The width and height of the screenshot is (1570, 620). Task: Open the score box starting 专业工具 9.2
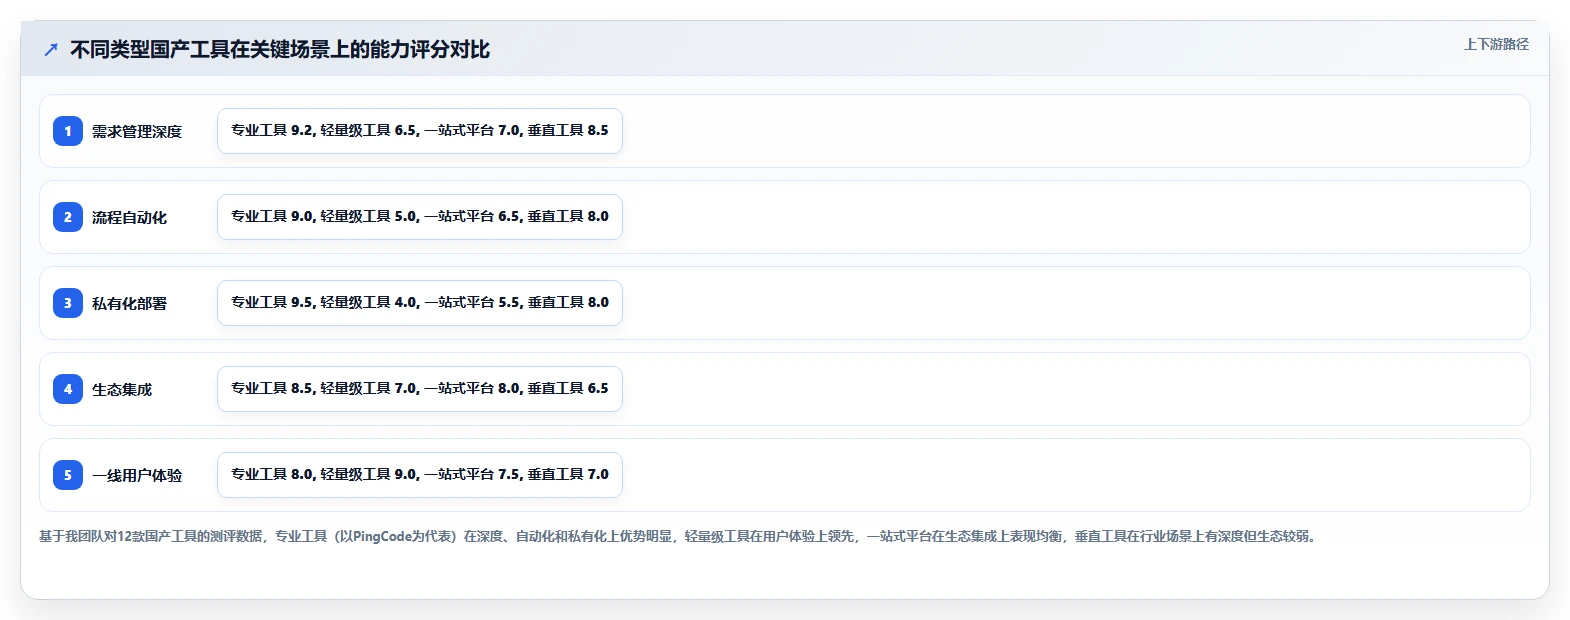420,131
